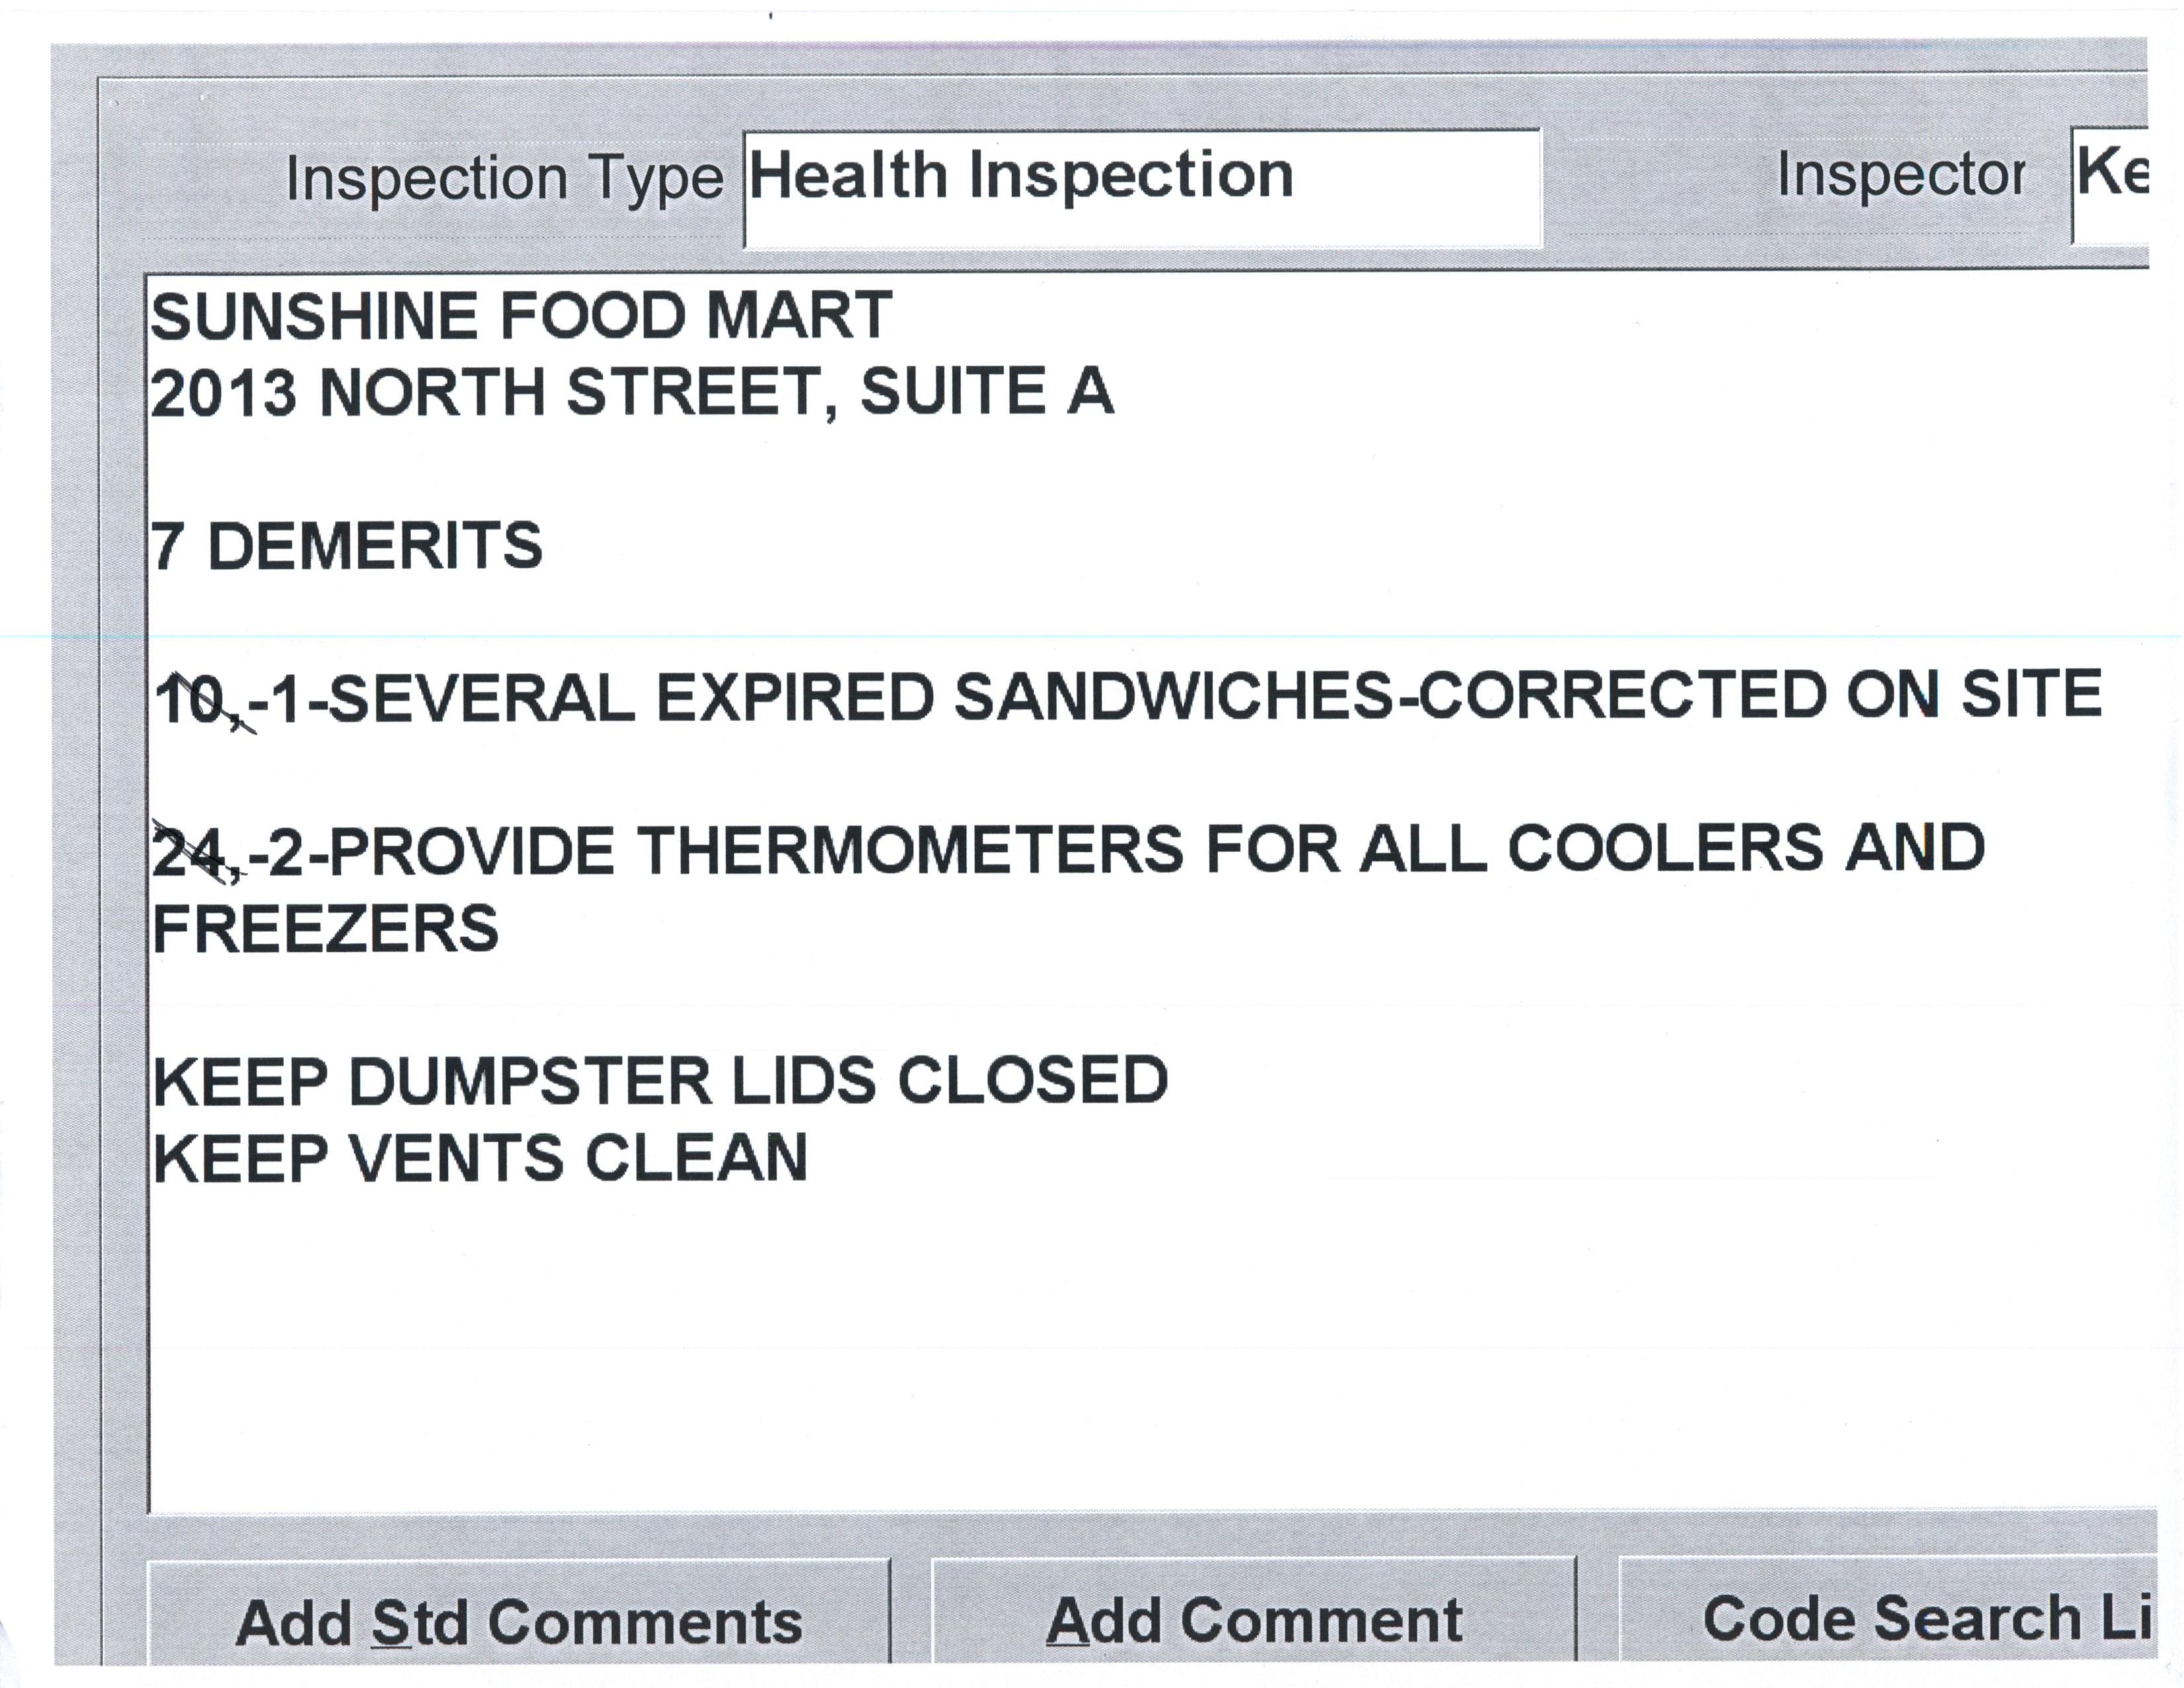The width and height of the screenshot is (2184, 1688).
Task: Place cursor on SUNSHINE FOOD MART line
Action: (x=520, y=317)
